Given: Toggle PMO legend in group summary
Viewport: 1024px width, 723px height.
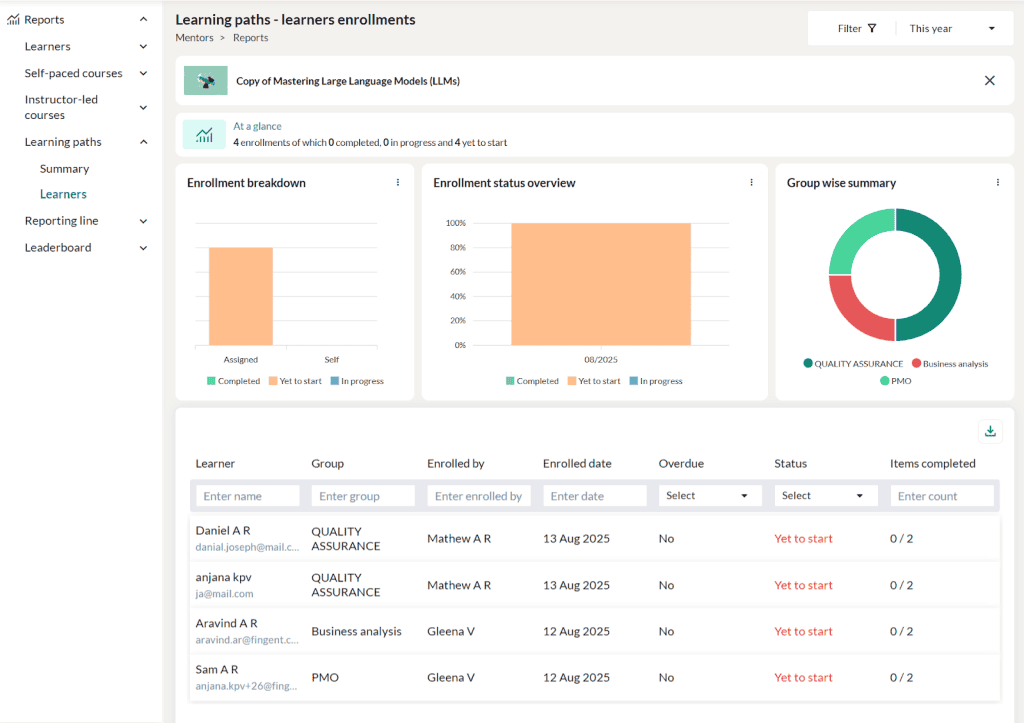Looking at the screenshot, I should point(895,381).
